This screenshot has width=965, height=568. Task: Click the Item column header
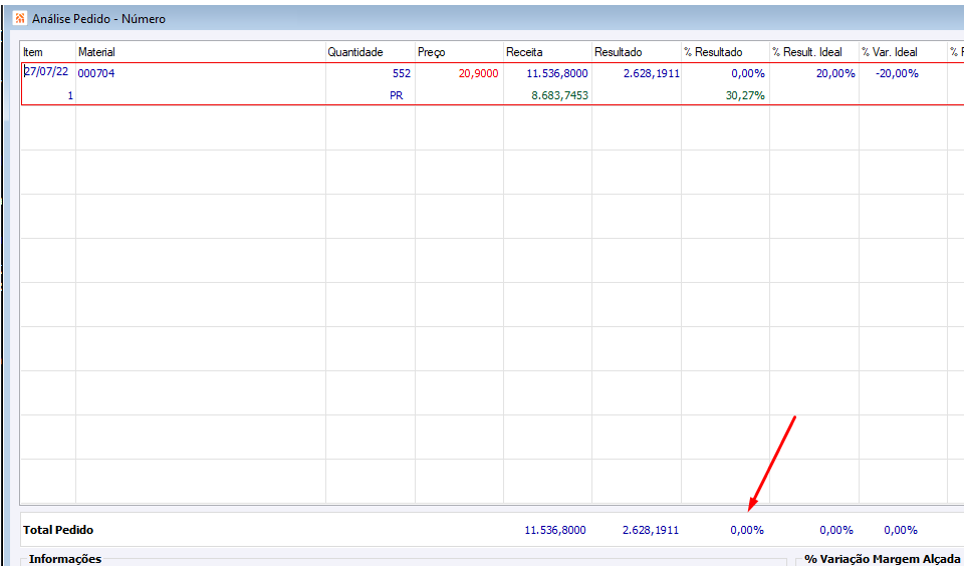(33, 52)
